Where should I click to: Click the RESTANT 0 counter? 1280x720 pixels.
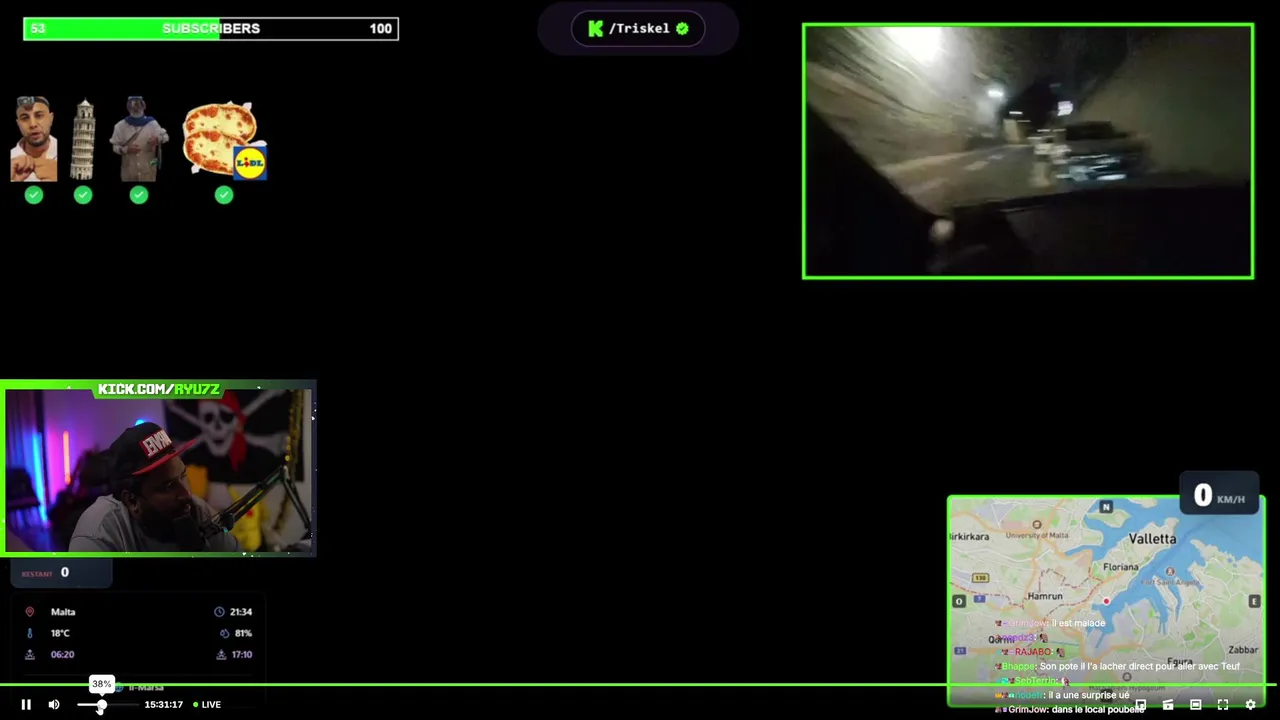pyautogui.click(x=61, y=573)
